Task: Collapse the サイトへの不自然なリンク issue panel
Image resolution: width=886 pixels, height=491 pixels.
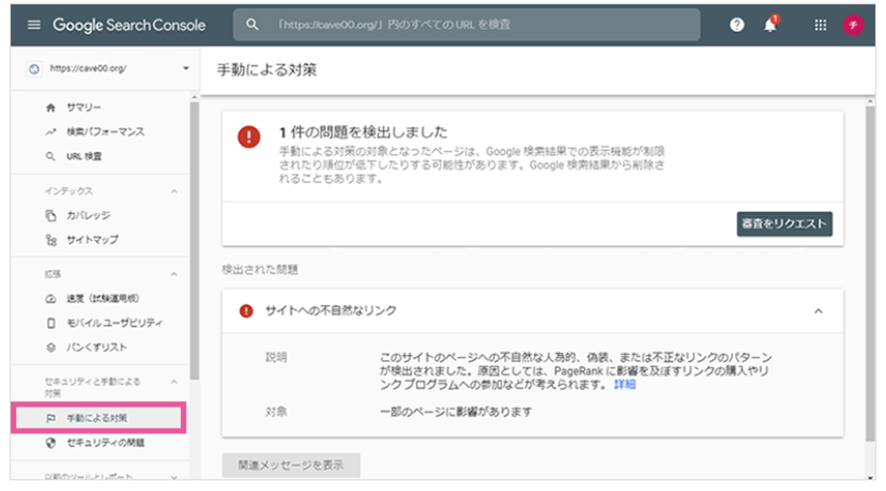Action: coord(818,311)
